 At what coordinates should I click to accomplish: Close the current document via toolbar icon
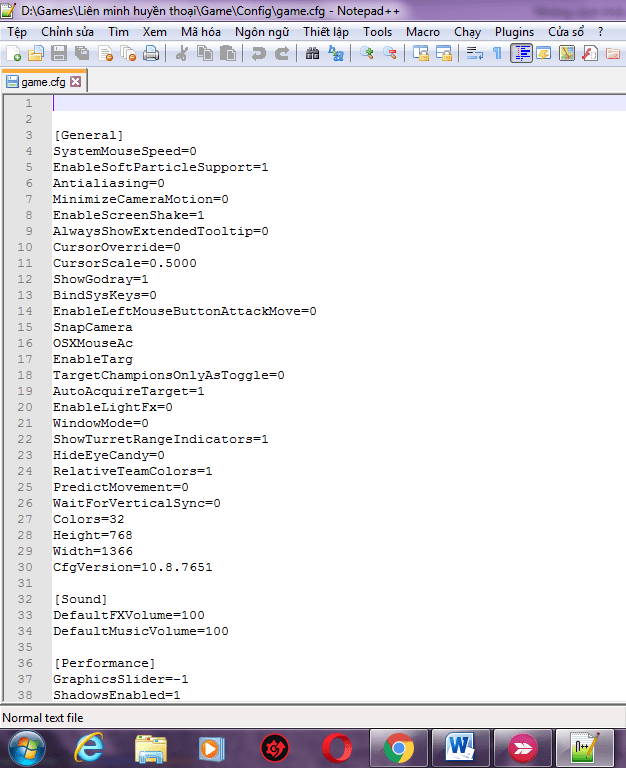click(x=105, y=53)
